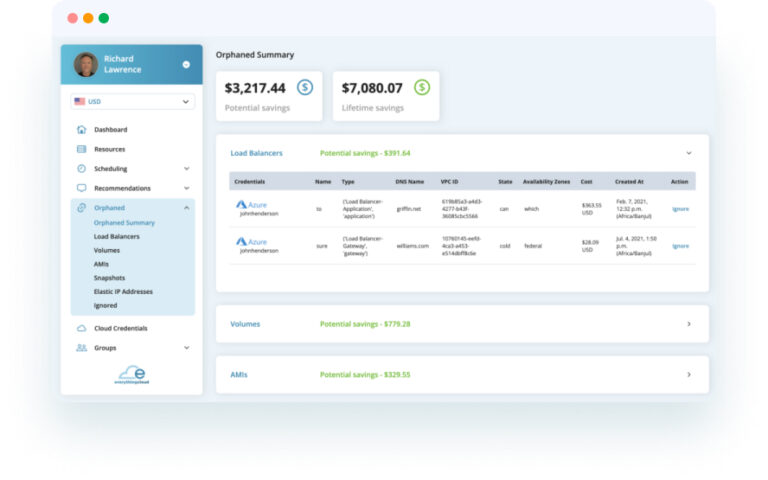The height and width of the screenshot is (480, 768).
Task: Click the everythingcloud logo in the sidebar
Action: [132, 375]
